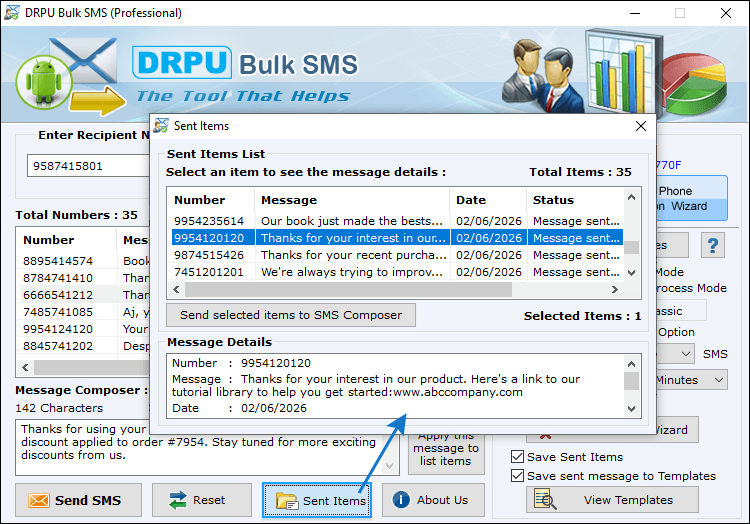
Task: Click the About Us button
Action: (x=433, y=500)
